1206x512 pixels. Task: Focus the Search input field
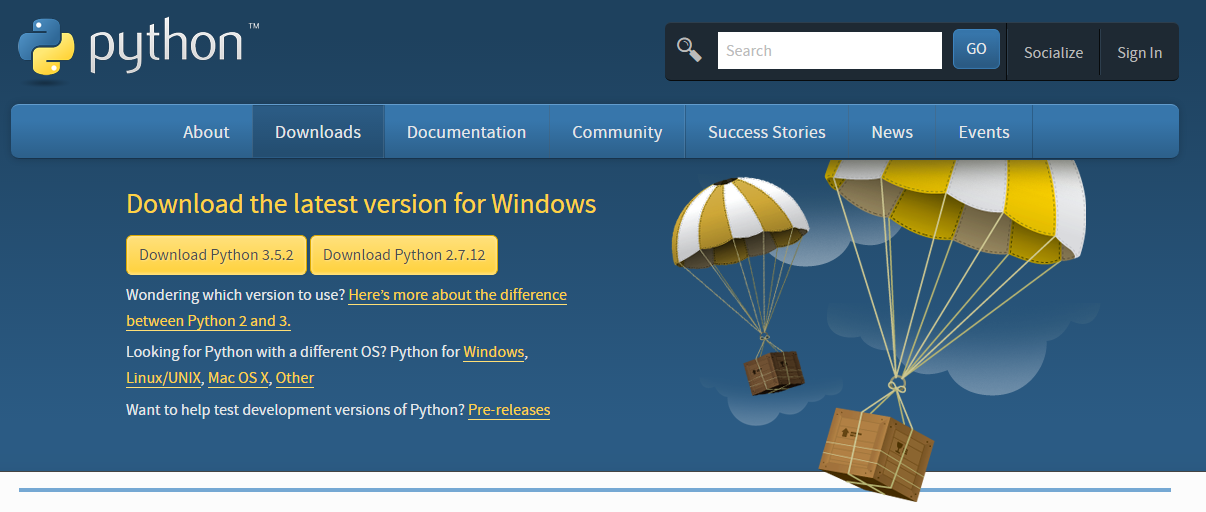tap(830, 50)
